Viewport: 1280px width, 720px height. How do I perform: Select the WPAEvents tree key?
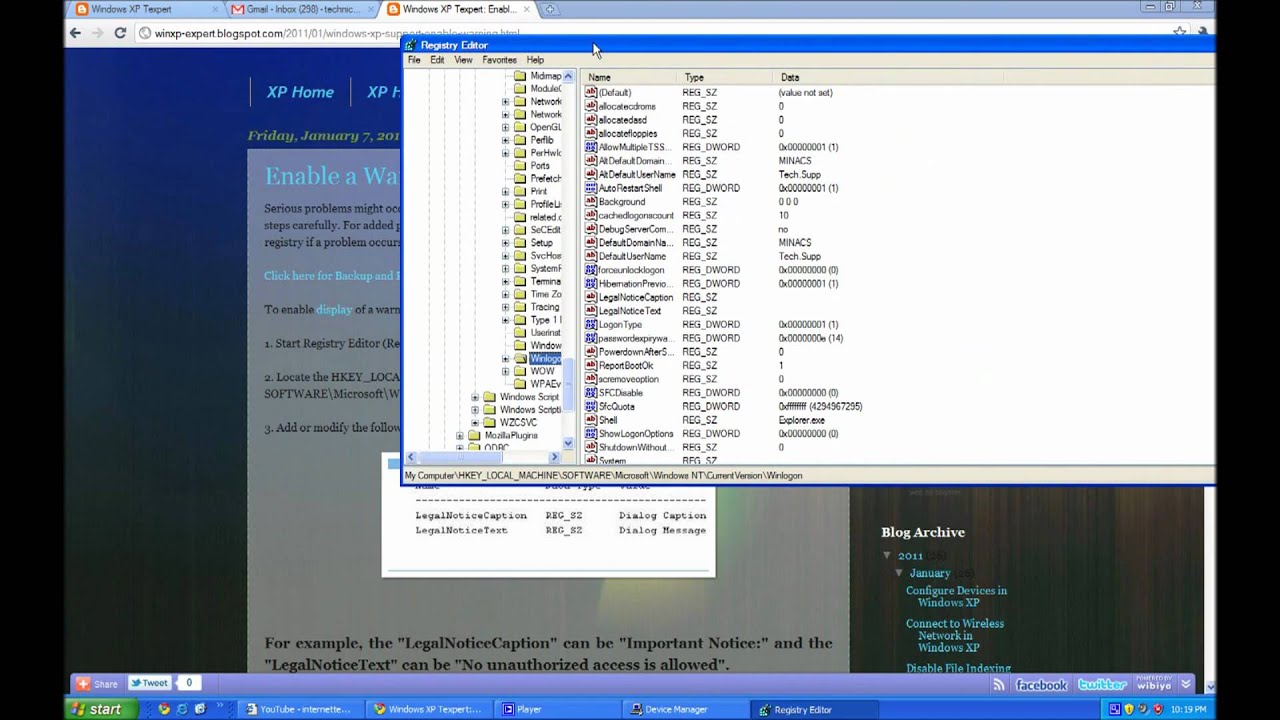545,384
